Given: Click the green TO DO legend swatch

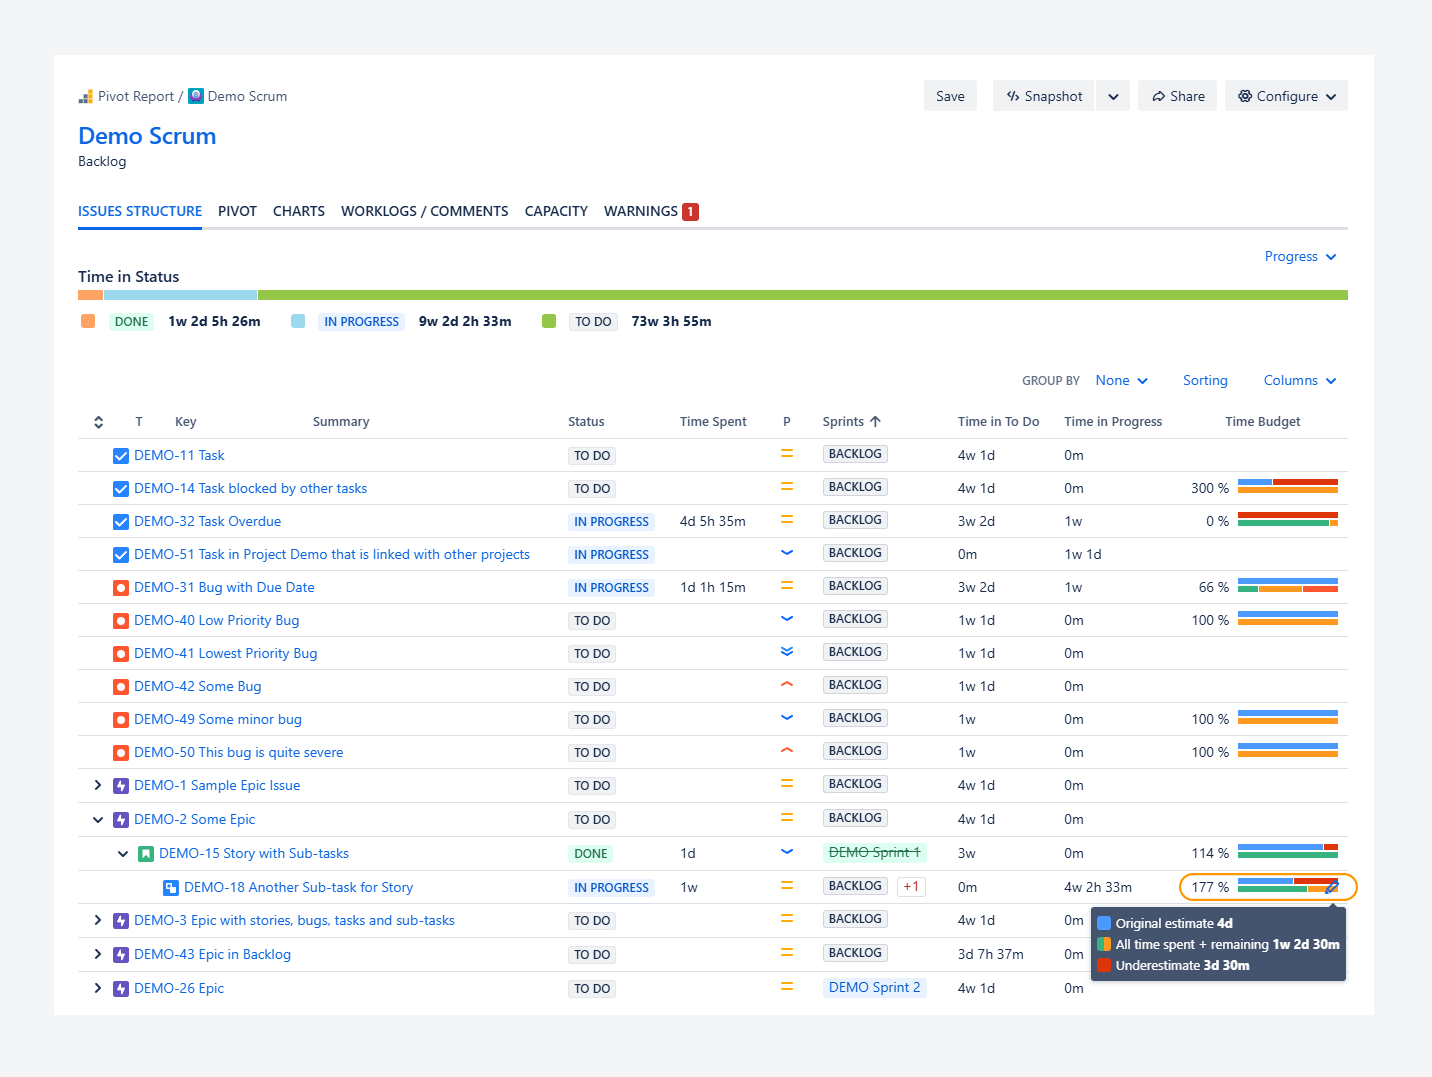Looking at the screenshot, I should pos(549,321).
